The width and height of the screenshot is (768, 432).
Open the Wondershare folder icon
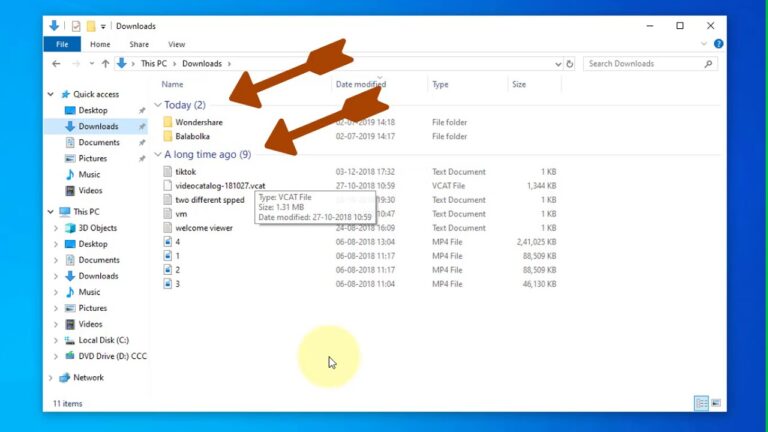(167, 122)
